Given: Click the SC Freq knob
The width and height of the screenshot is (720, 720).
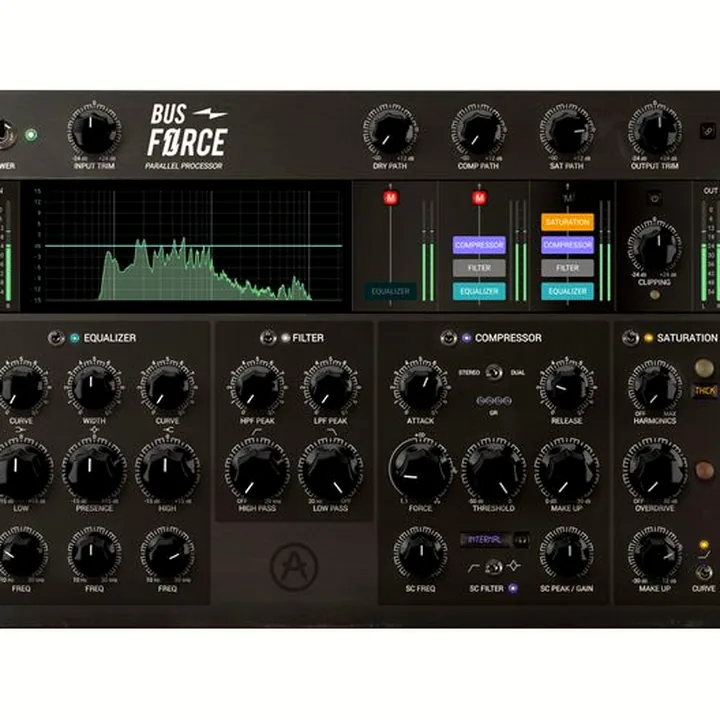Looking at the screenshot, I should 420,553.
